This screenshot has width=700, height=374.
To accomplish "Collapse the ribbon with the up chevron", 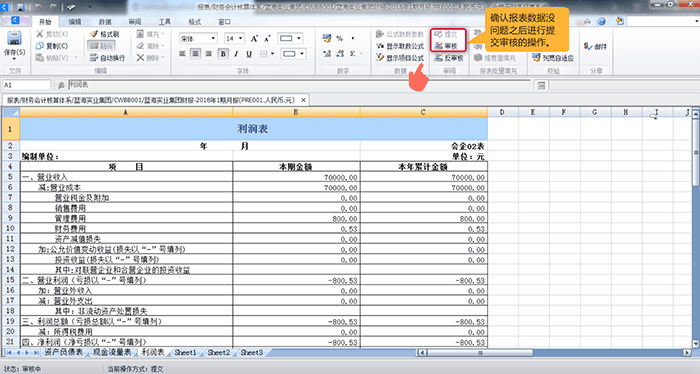I will pos(588,21).
